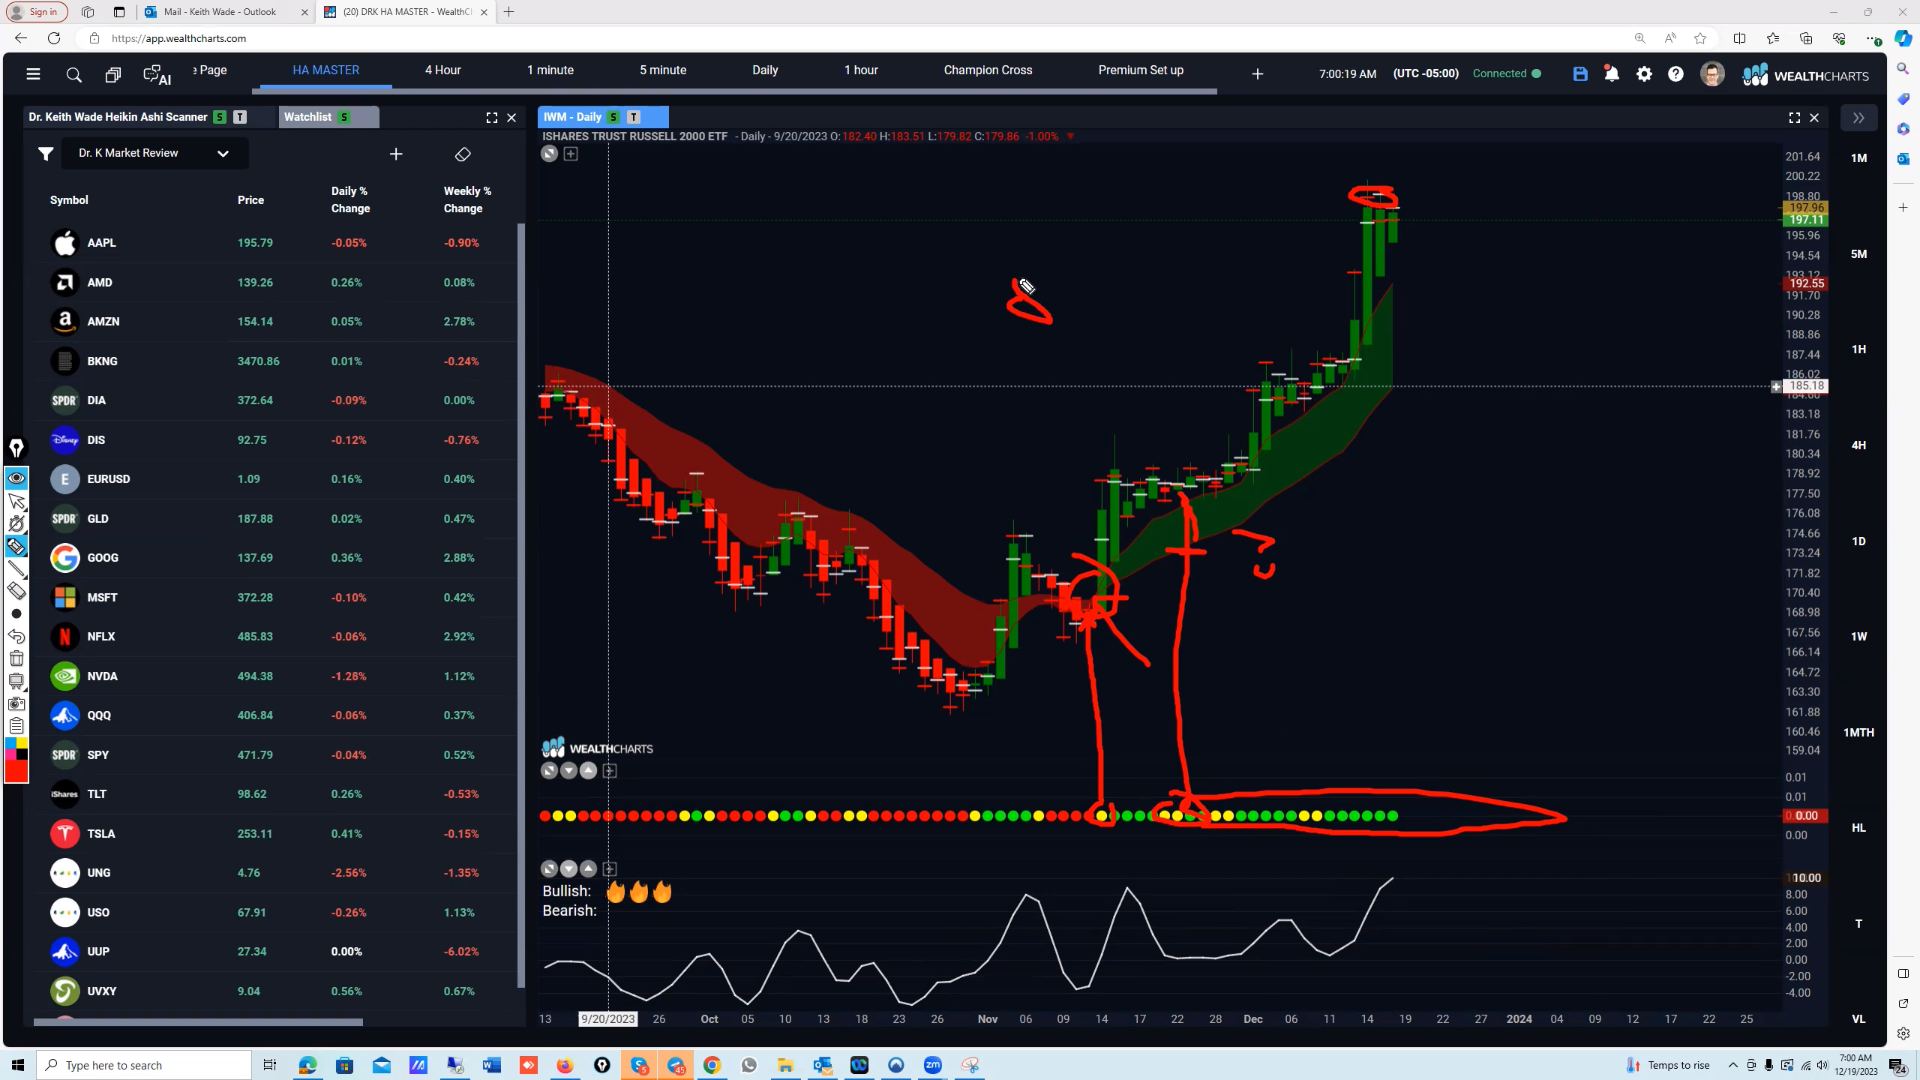Viewport: 1920px width, 1080px height.
Task: Expand the right sidebar double chevron
Action: tap(1858, 118)
